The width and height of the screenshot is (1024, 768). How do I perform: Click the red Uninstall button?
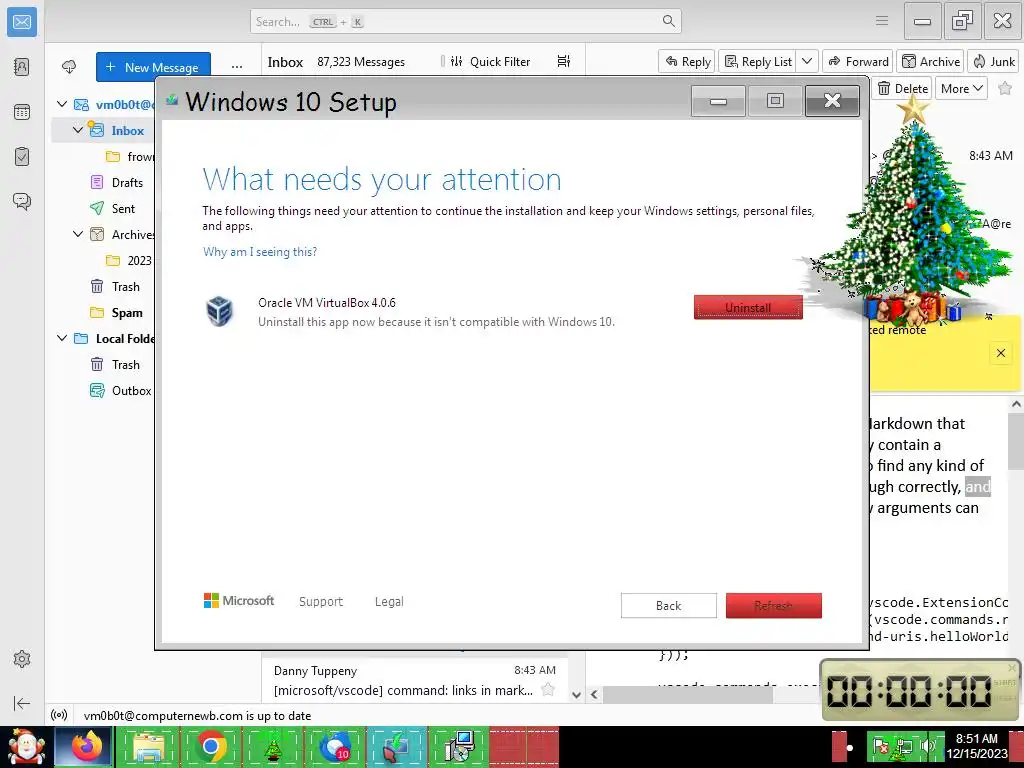(x=748, y=307)
